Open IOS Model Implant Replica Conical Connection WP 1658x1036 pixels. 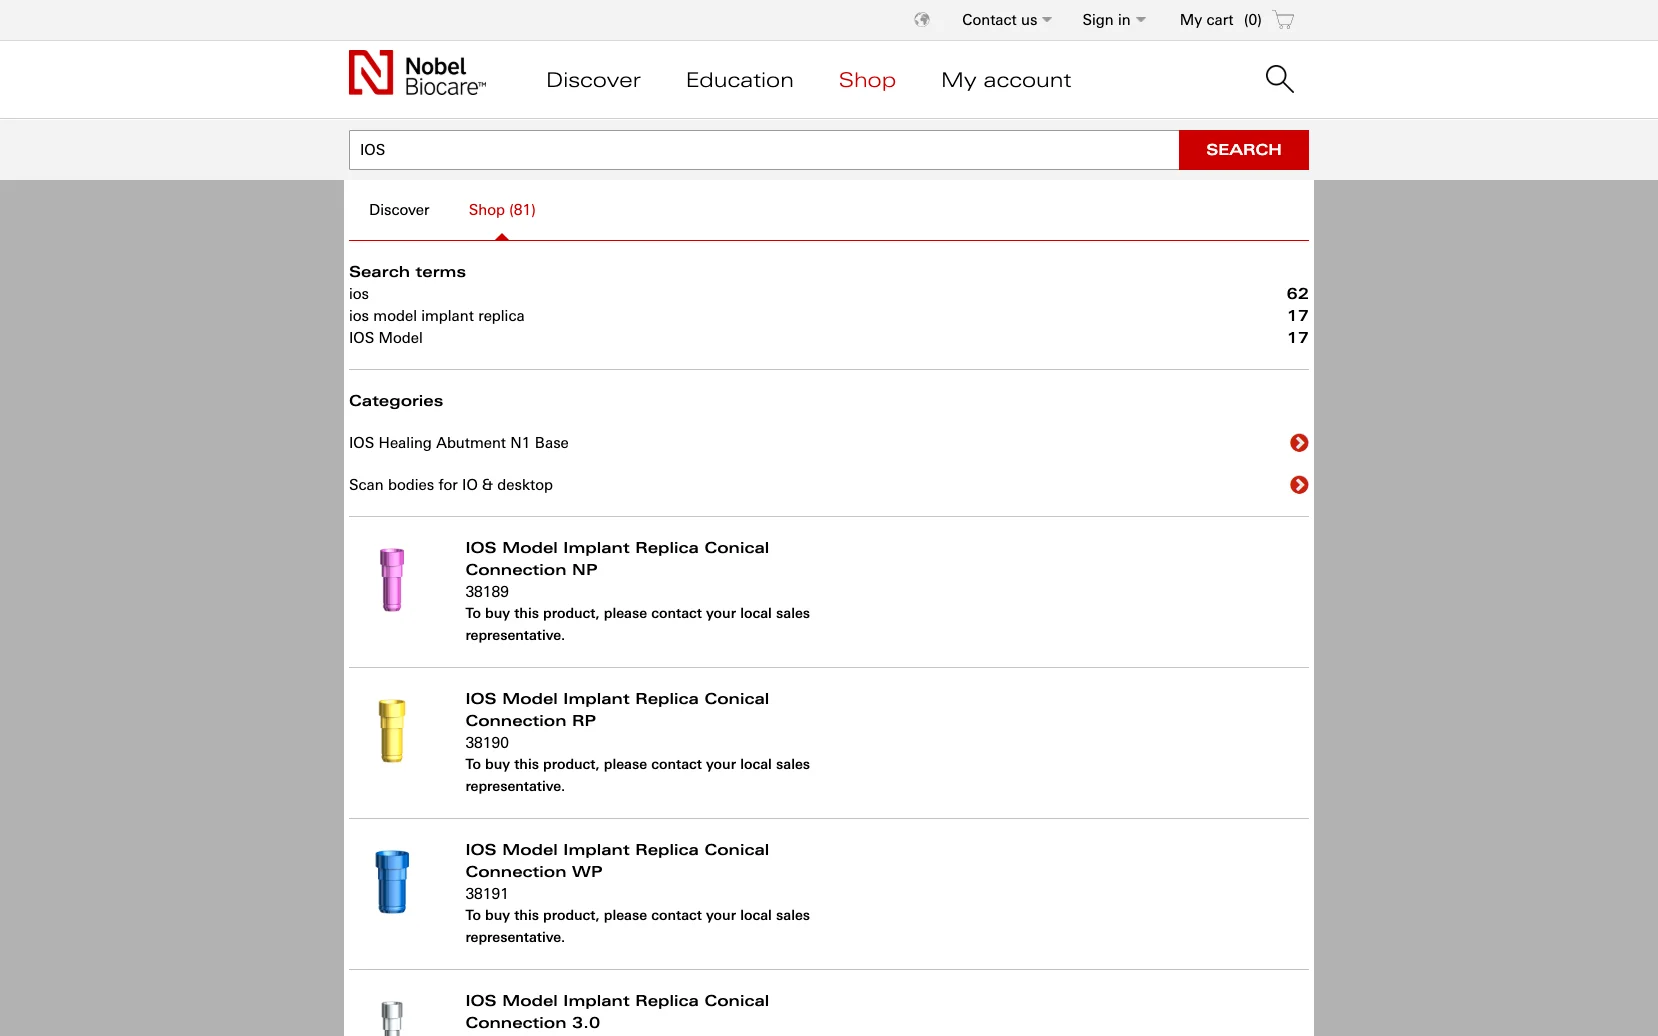coord(617,861)
